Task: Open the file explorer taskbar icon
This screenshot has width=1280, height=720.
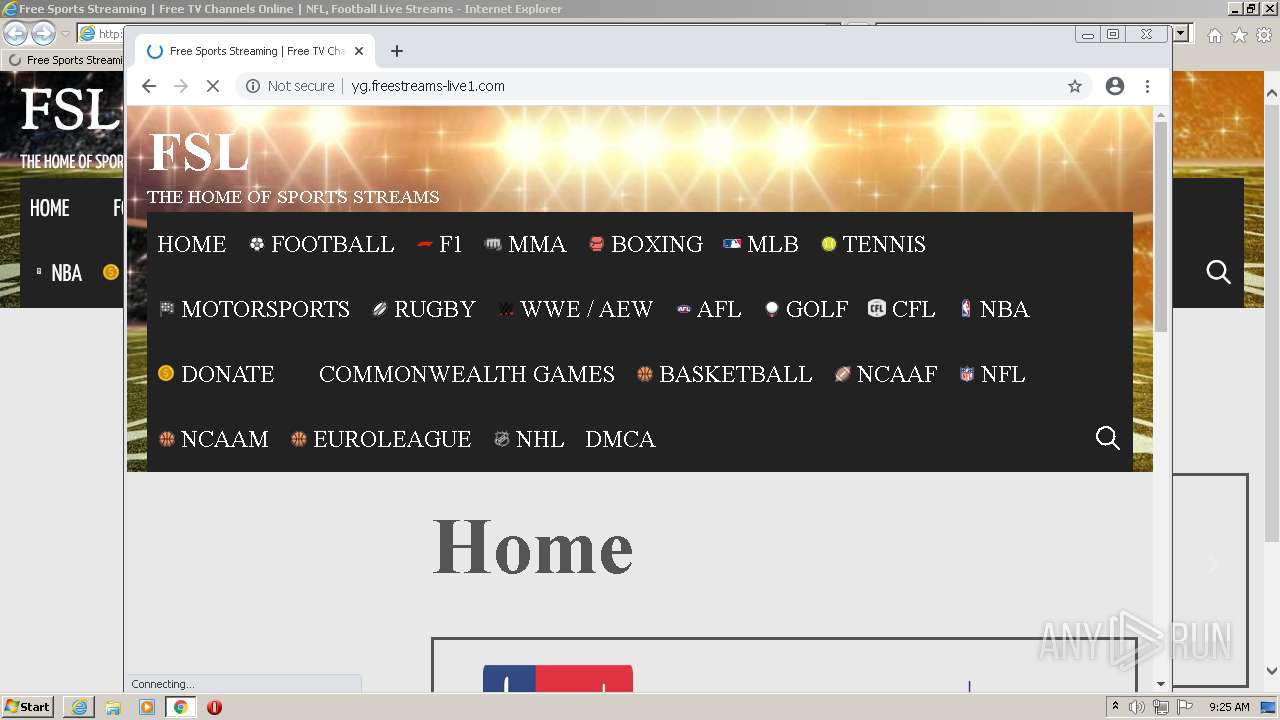Action: click(x=113, y=707)
